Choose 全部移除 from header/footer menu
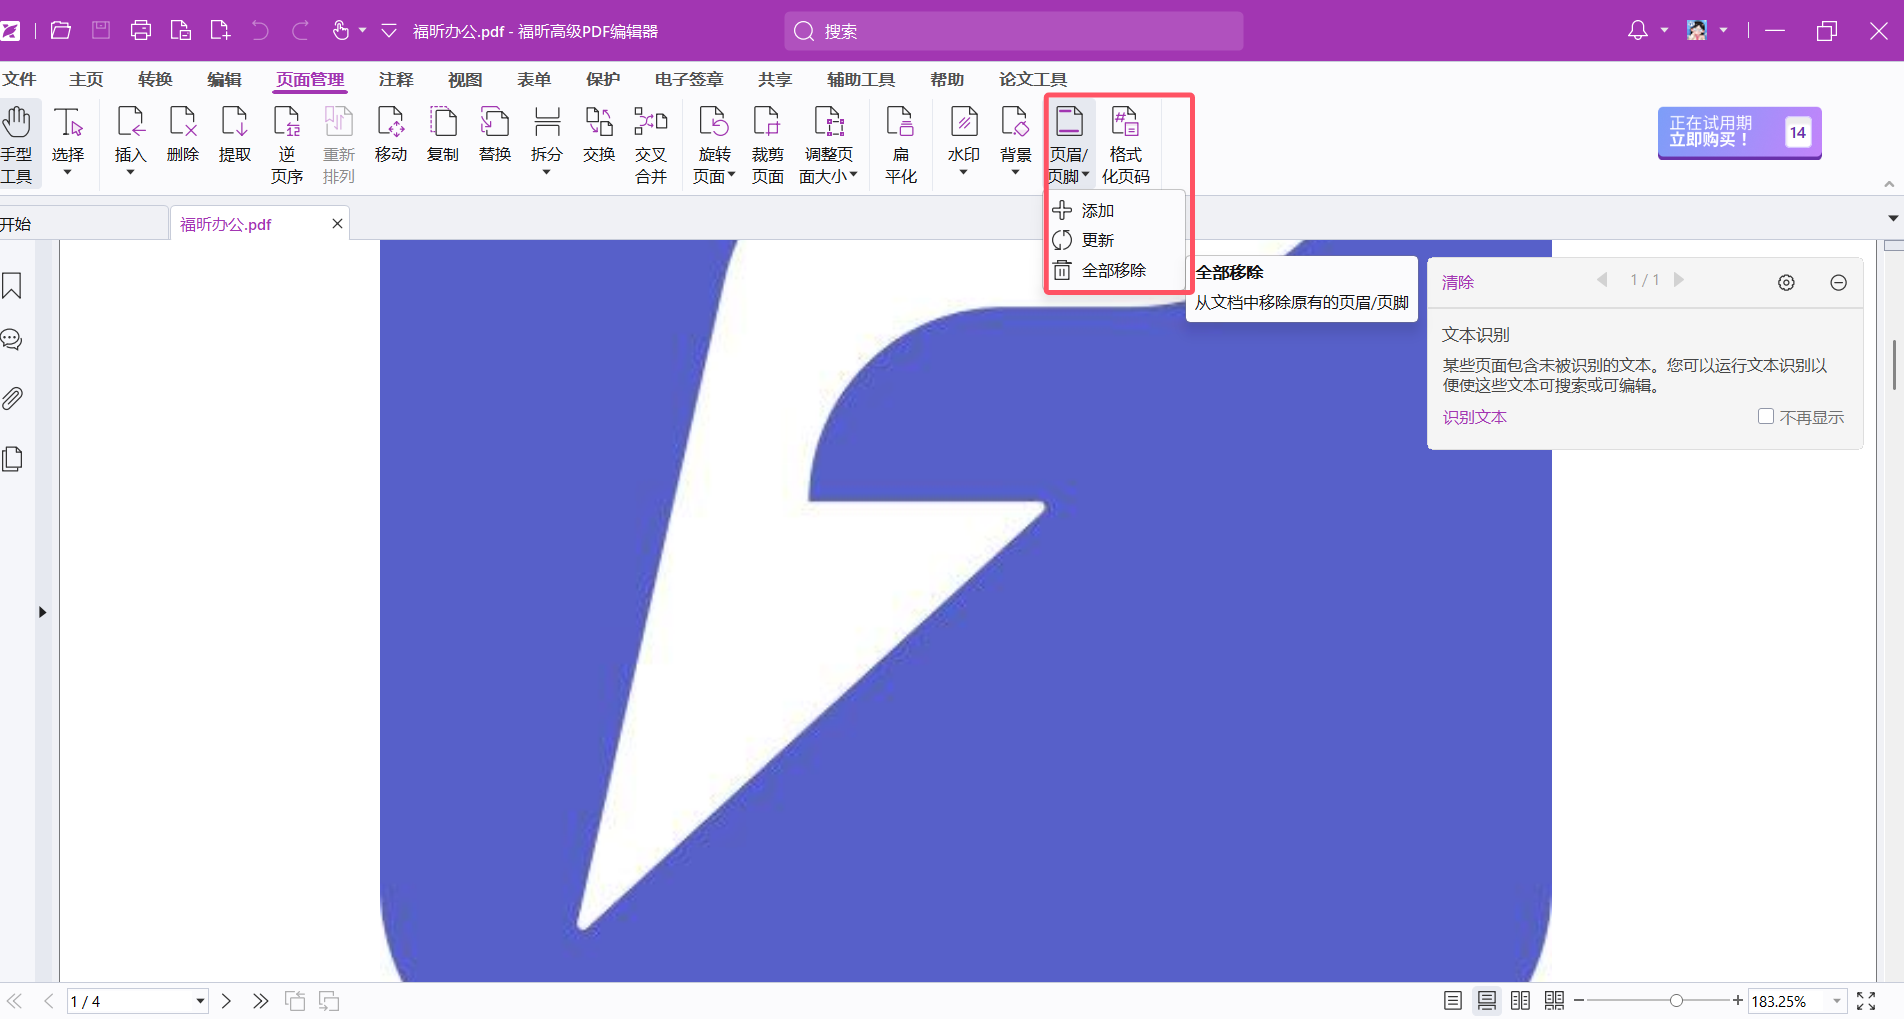The height and width of the screenshot is (1019, 1904). tap(1113, 271)
